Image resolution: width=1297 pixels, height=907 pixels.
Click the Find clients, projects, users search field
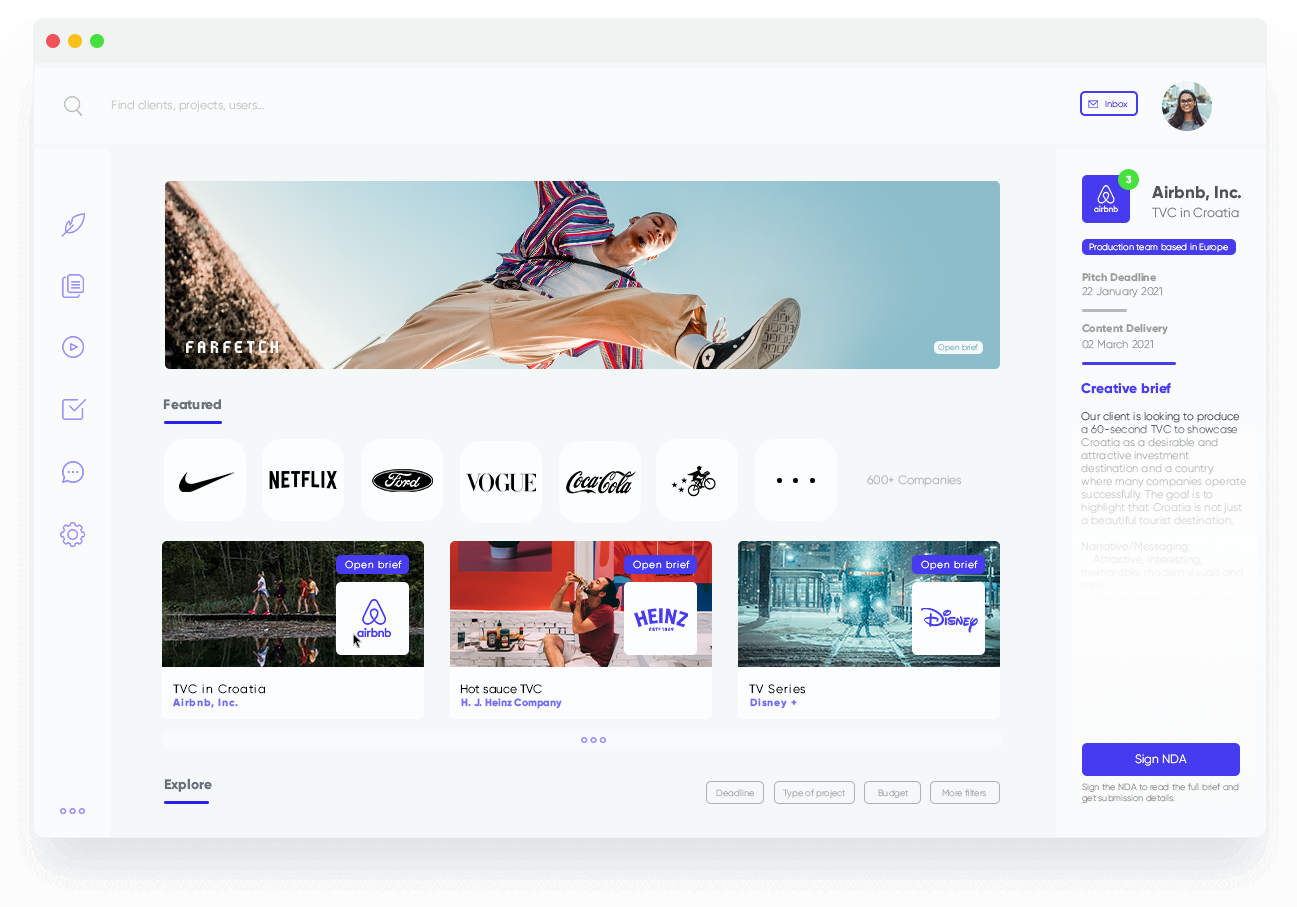coord(187,105)
